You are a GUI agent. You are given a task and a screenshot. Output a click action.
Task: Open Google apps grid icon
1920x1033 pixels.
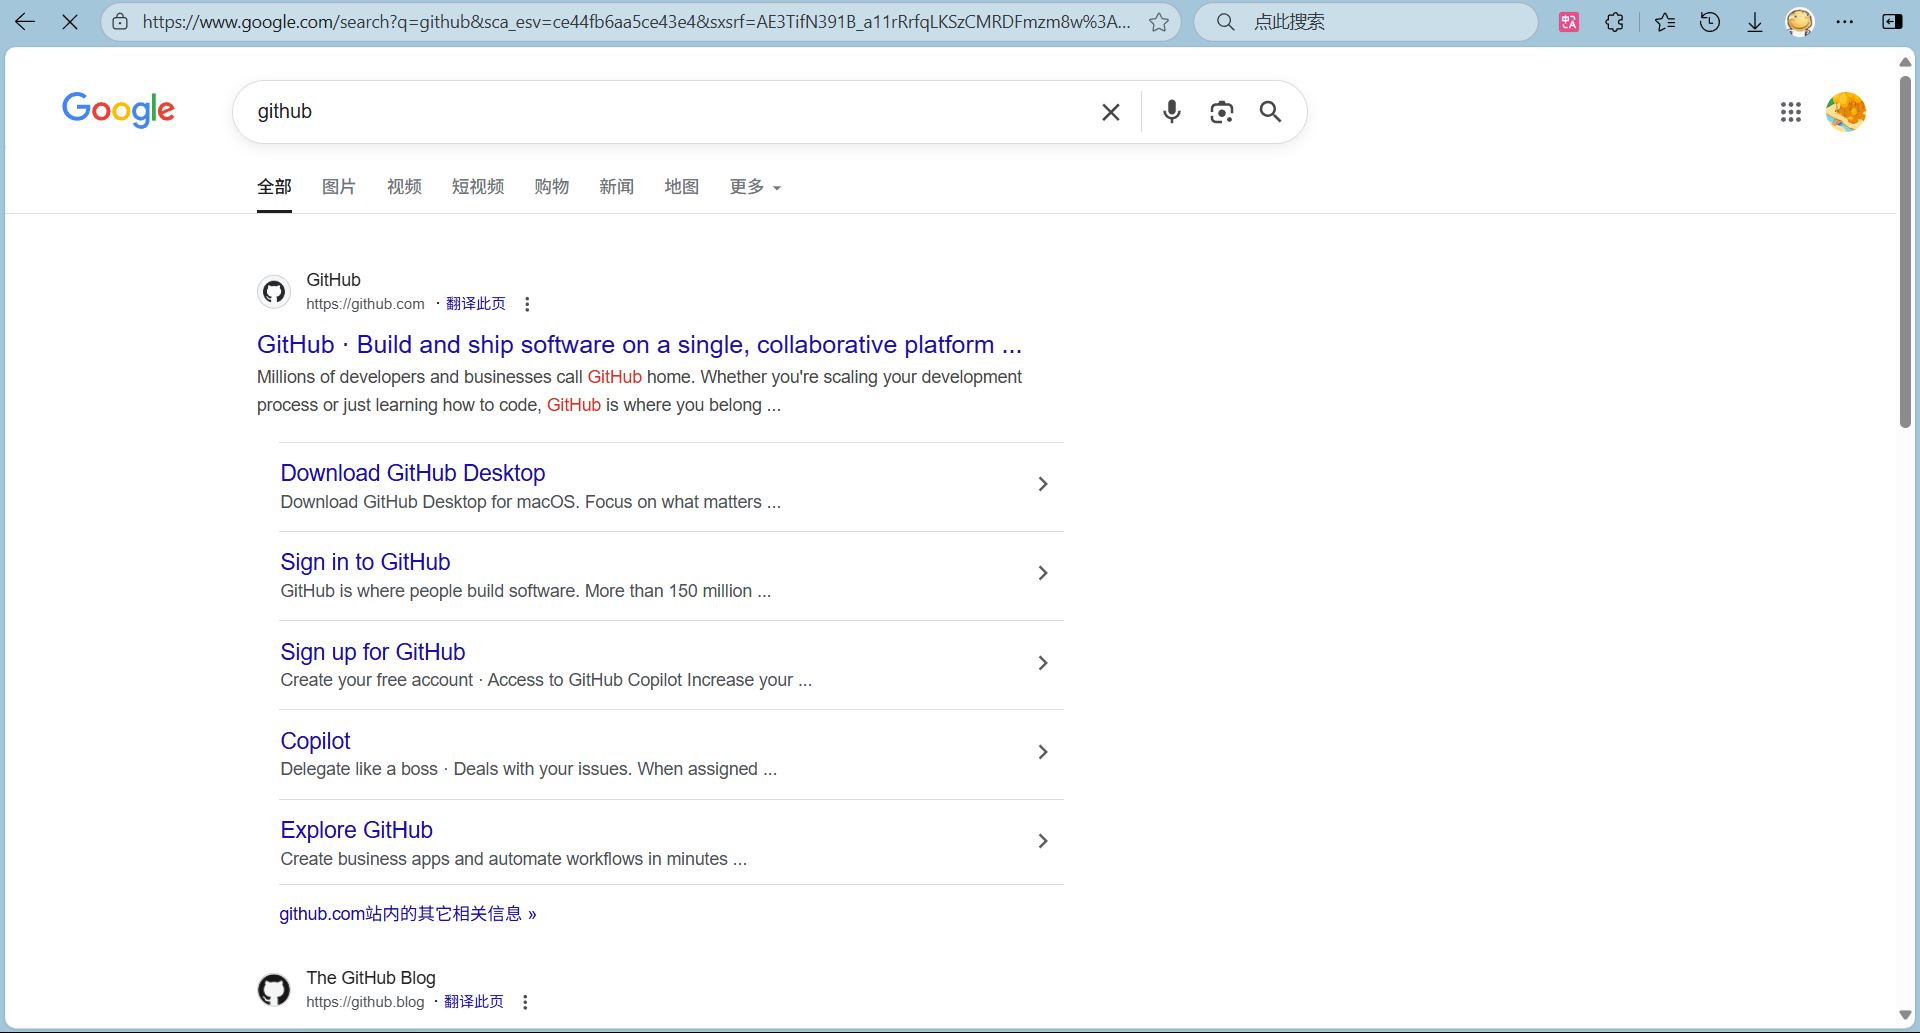[x=1791, y=112]
